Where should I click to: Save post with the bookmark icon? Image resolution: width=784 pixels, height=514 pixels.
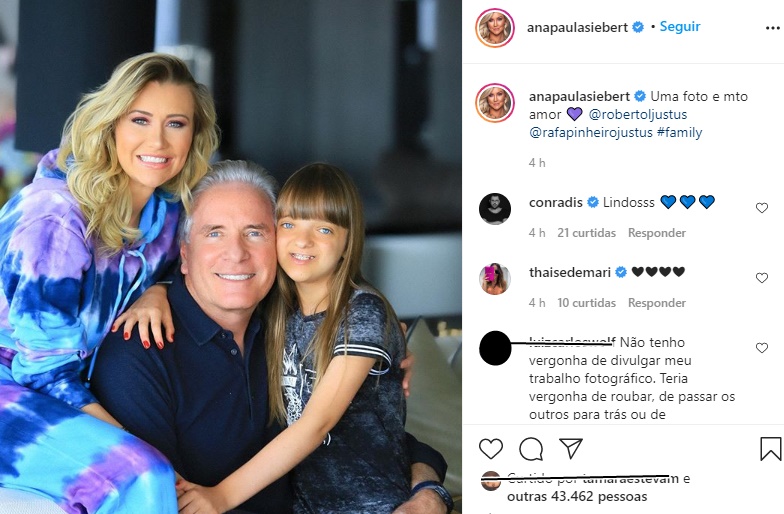point(770,448)
